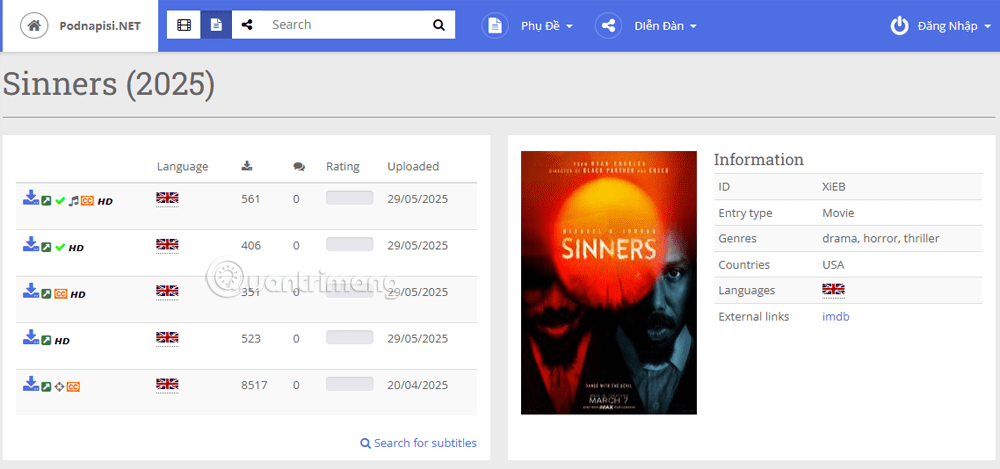Click the Sinners (2025) page title
1000x469 pixels.
108,84
